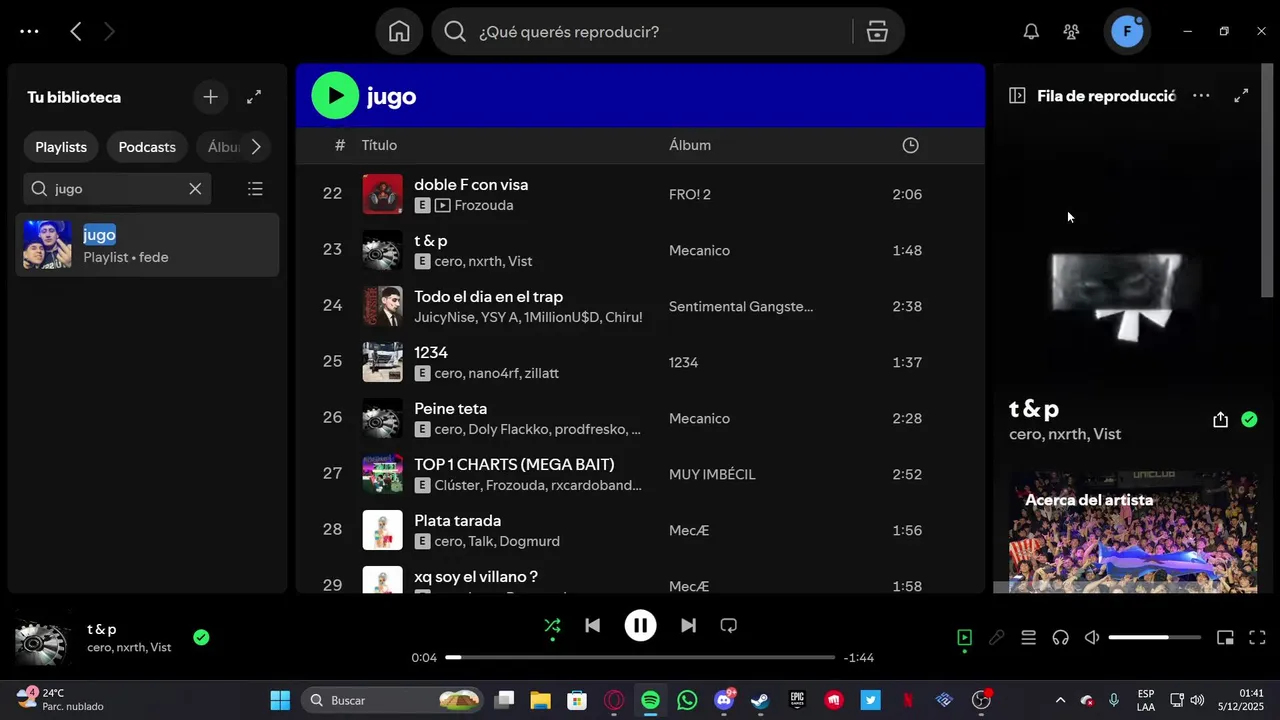Open the Browse icon in search bar
The height and width of the screenshot is (720, 1280).
click(877, 32)
